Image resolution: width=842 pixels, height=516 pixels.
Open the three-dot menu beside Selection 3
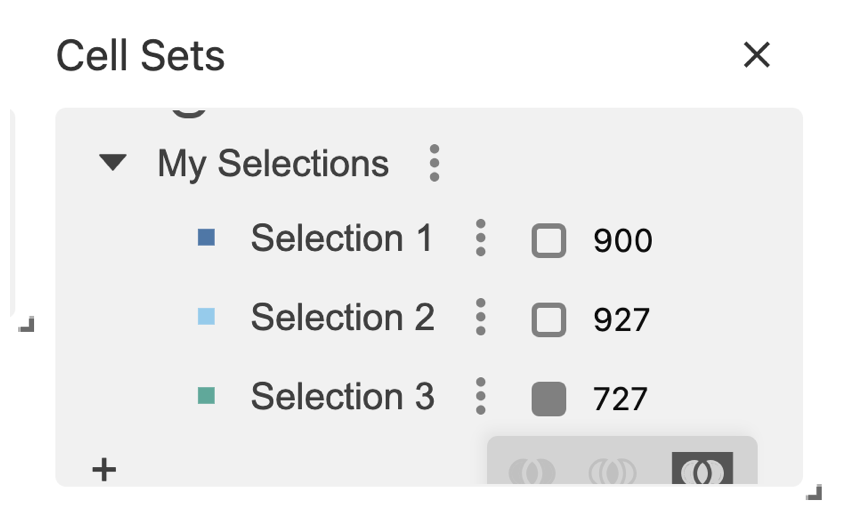point(481,396)
